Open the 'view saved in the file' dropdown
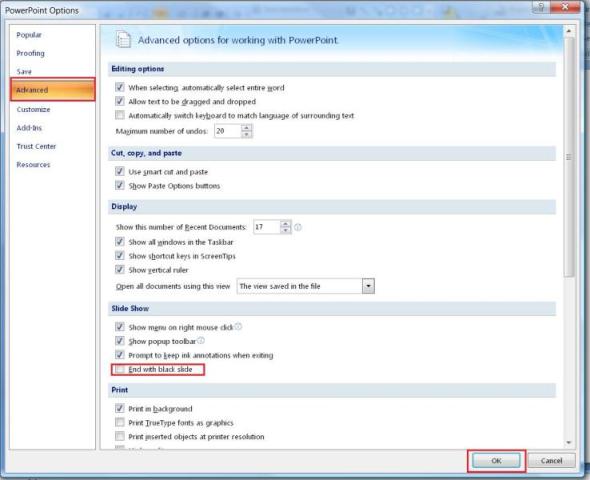Screen dimensions: 590x480 point(368,286)
